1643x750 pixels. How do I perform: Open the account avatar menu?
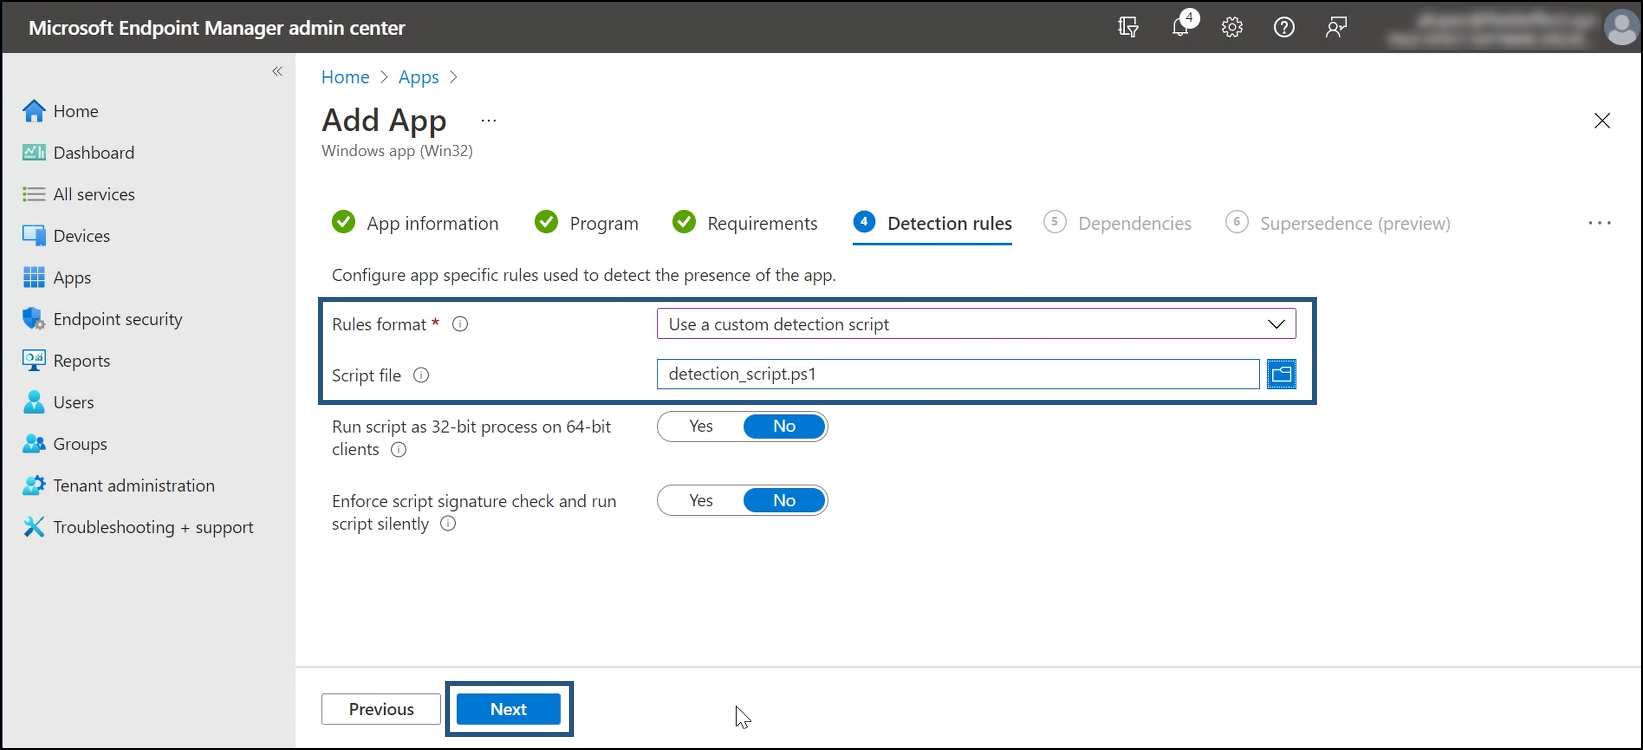(1620, 27)
